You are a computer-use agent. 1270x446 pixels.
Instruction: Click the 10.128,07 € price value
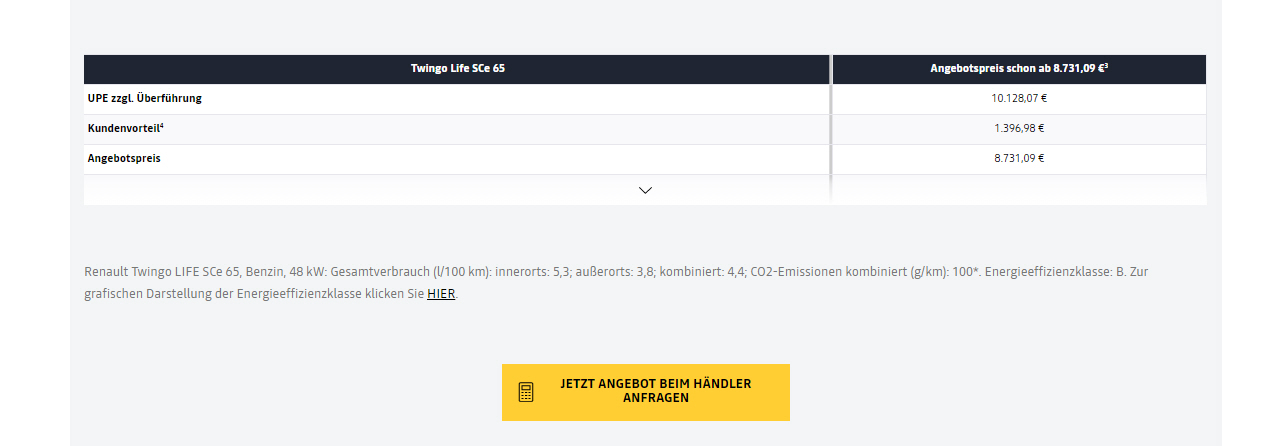coord(1019,98)
